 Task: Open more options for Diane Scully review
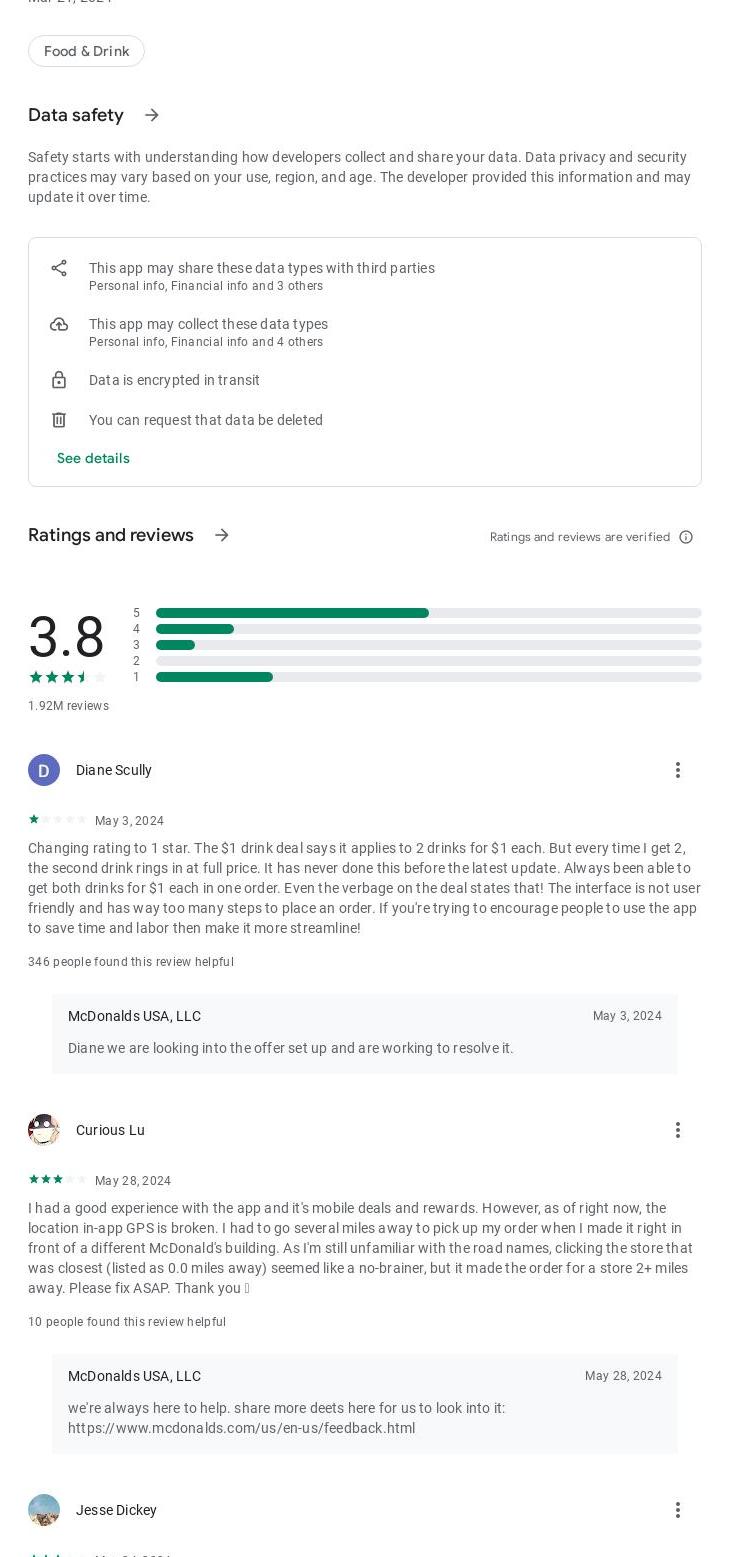(x=678, y=770)
